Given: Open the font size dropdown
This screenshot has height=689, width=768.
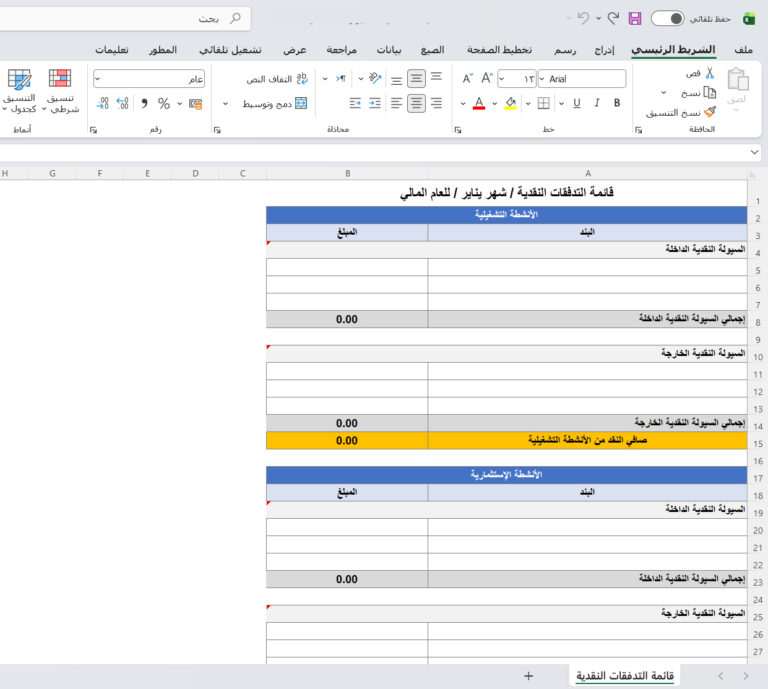Looking at the screenshot, I should pyautogui.click(x=502, y=79).
